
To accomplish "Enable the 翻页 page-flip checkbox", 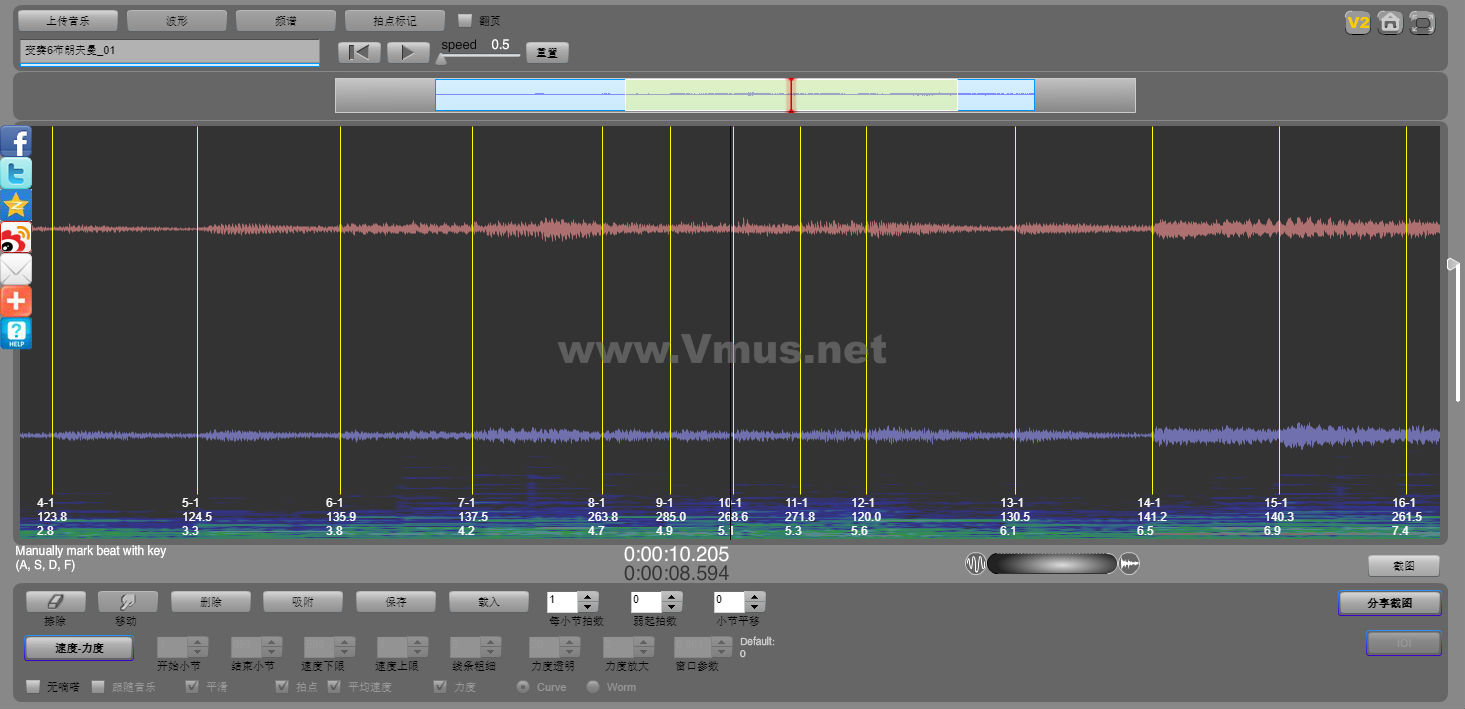I will [465, 20].
